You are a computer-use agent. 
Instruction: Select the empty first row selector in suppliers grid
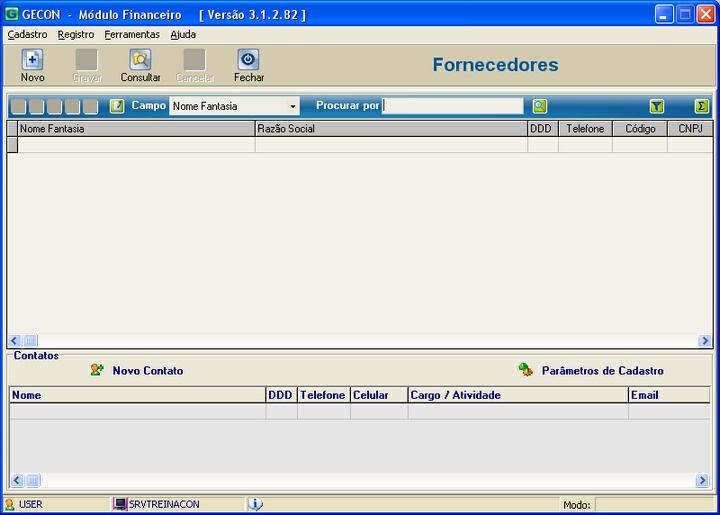click(12, 145)
